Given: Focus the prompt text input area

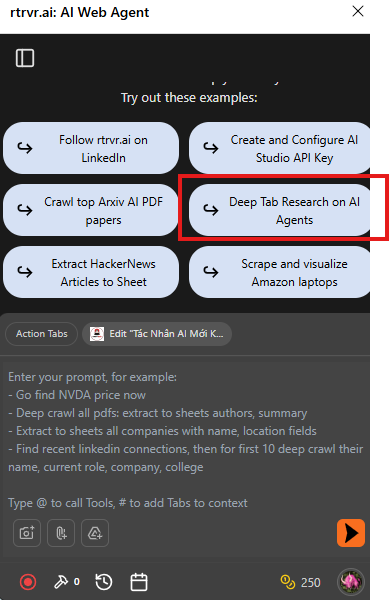Looking at the screenshot, I should click(x=185, y=439).
